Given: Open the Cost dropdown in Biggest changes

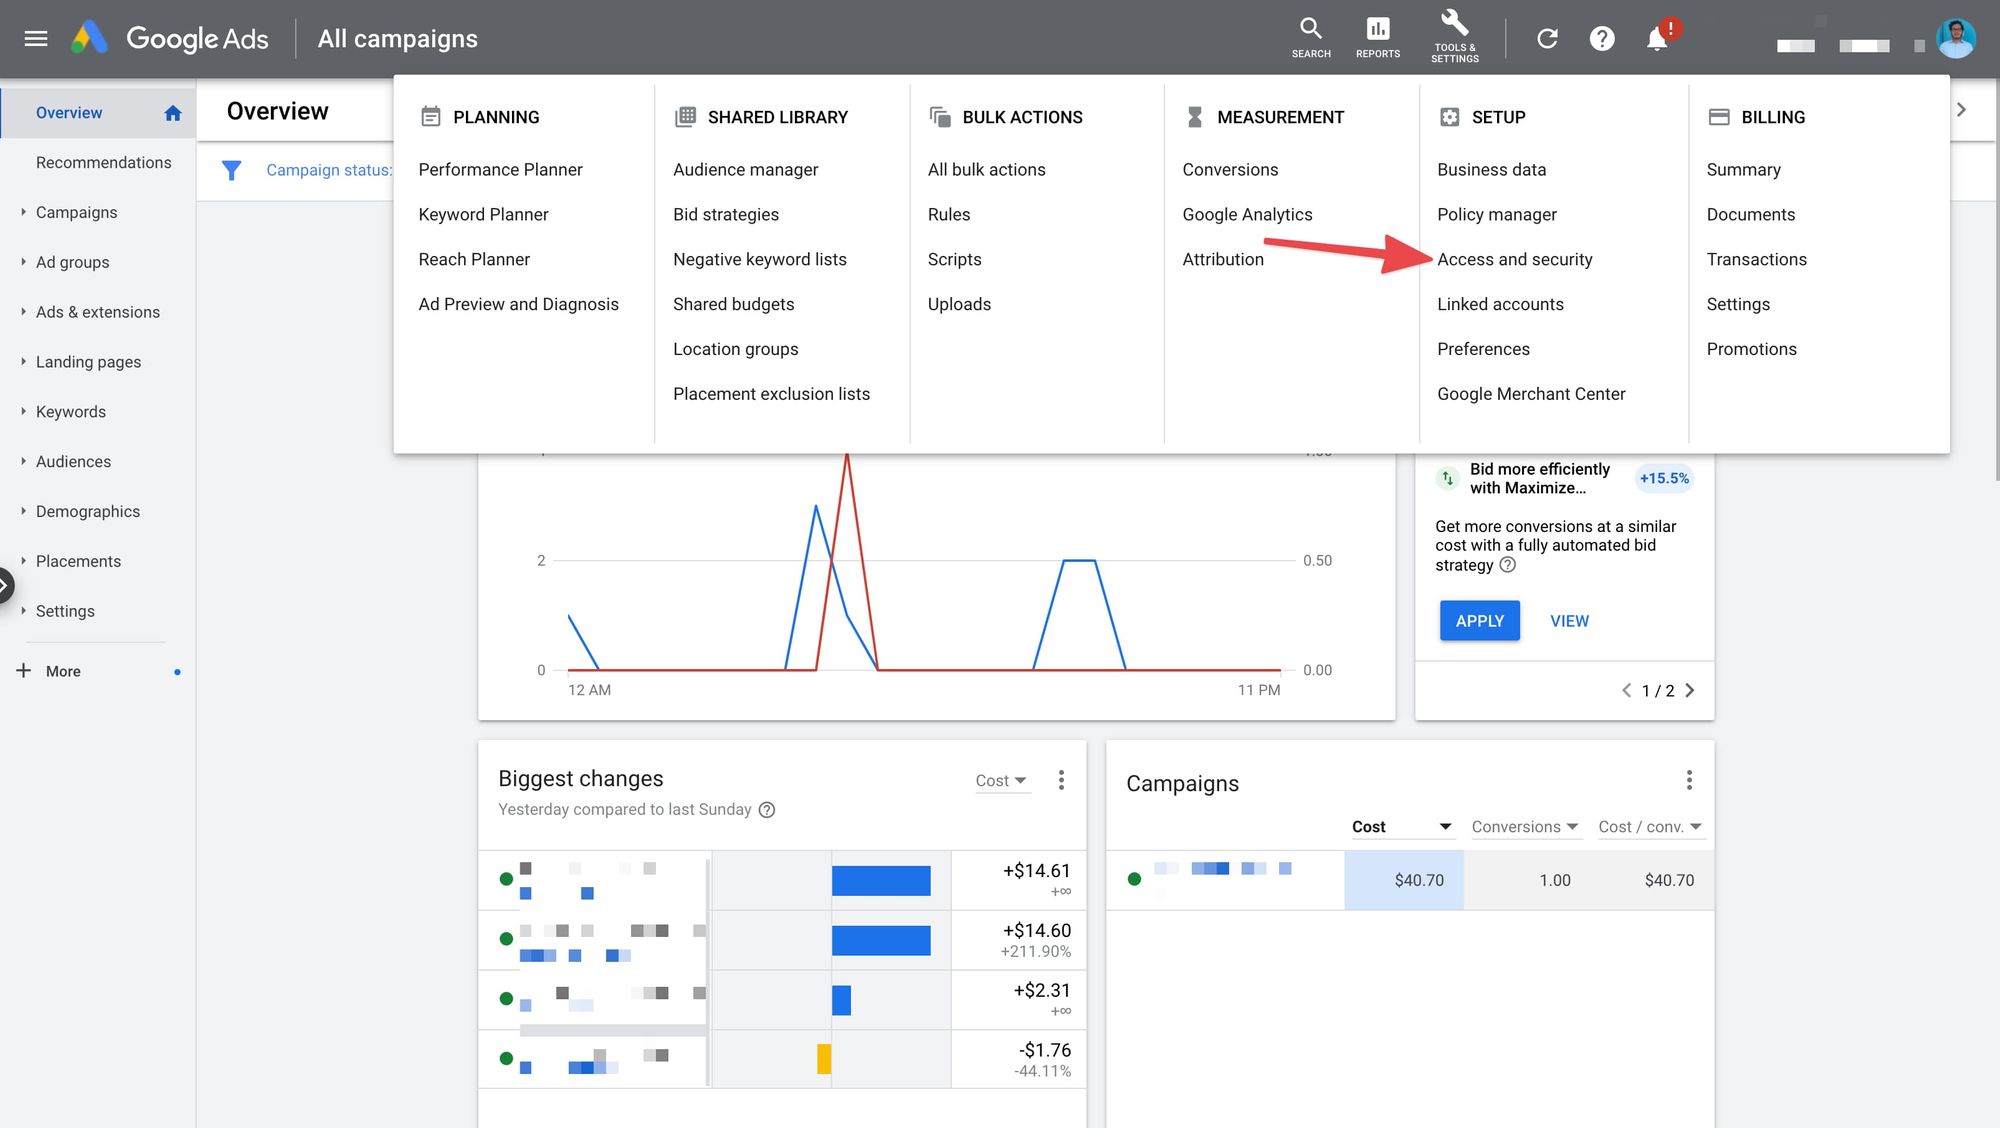Looking at the screenshot, I should coord(1001,781).
